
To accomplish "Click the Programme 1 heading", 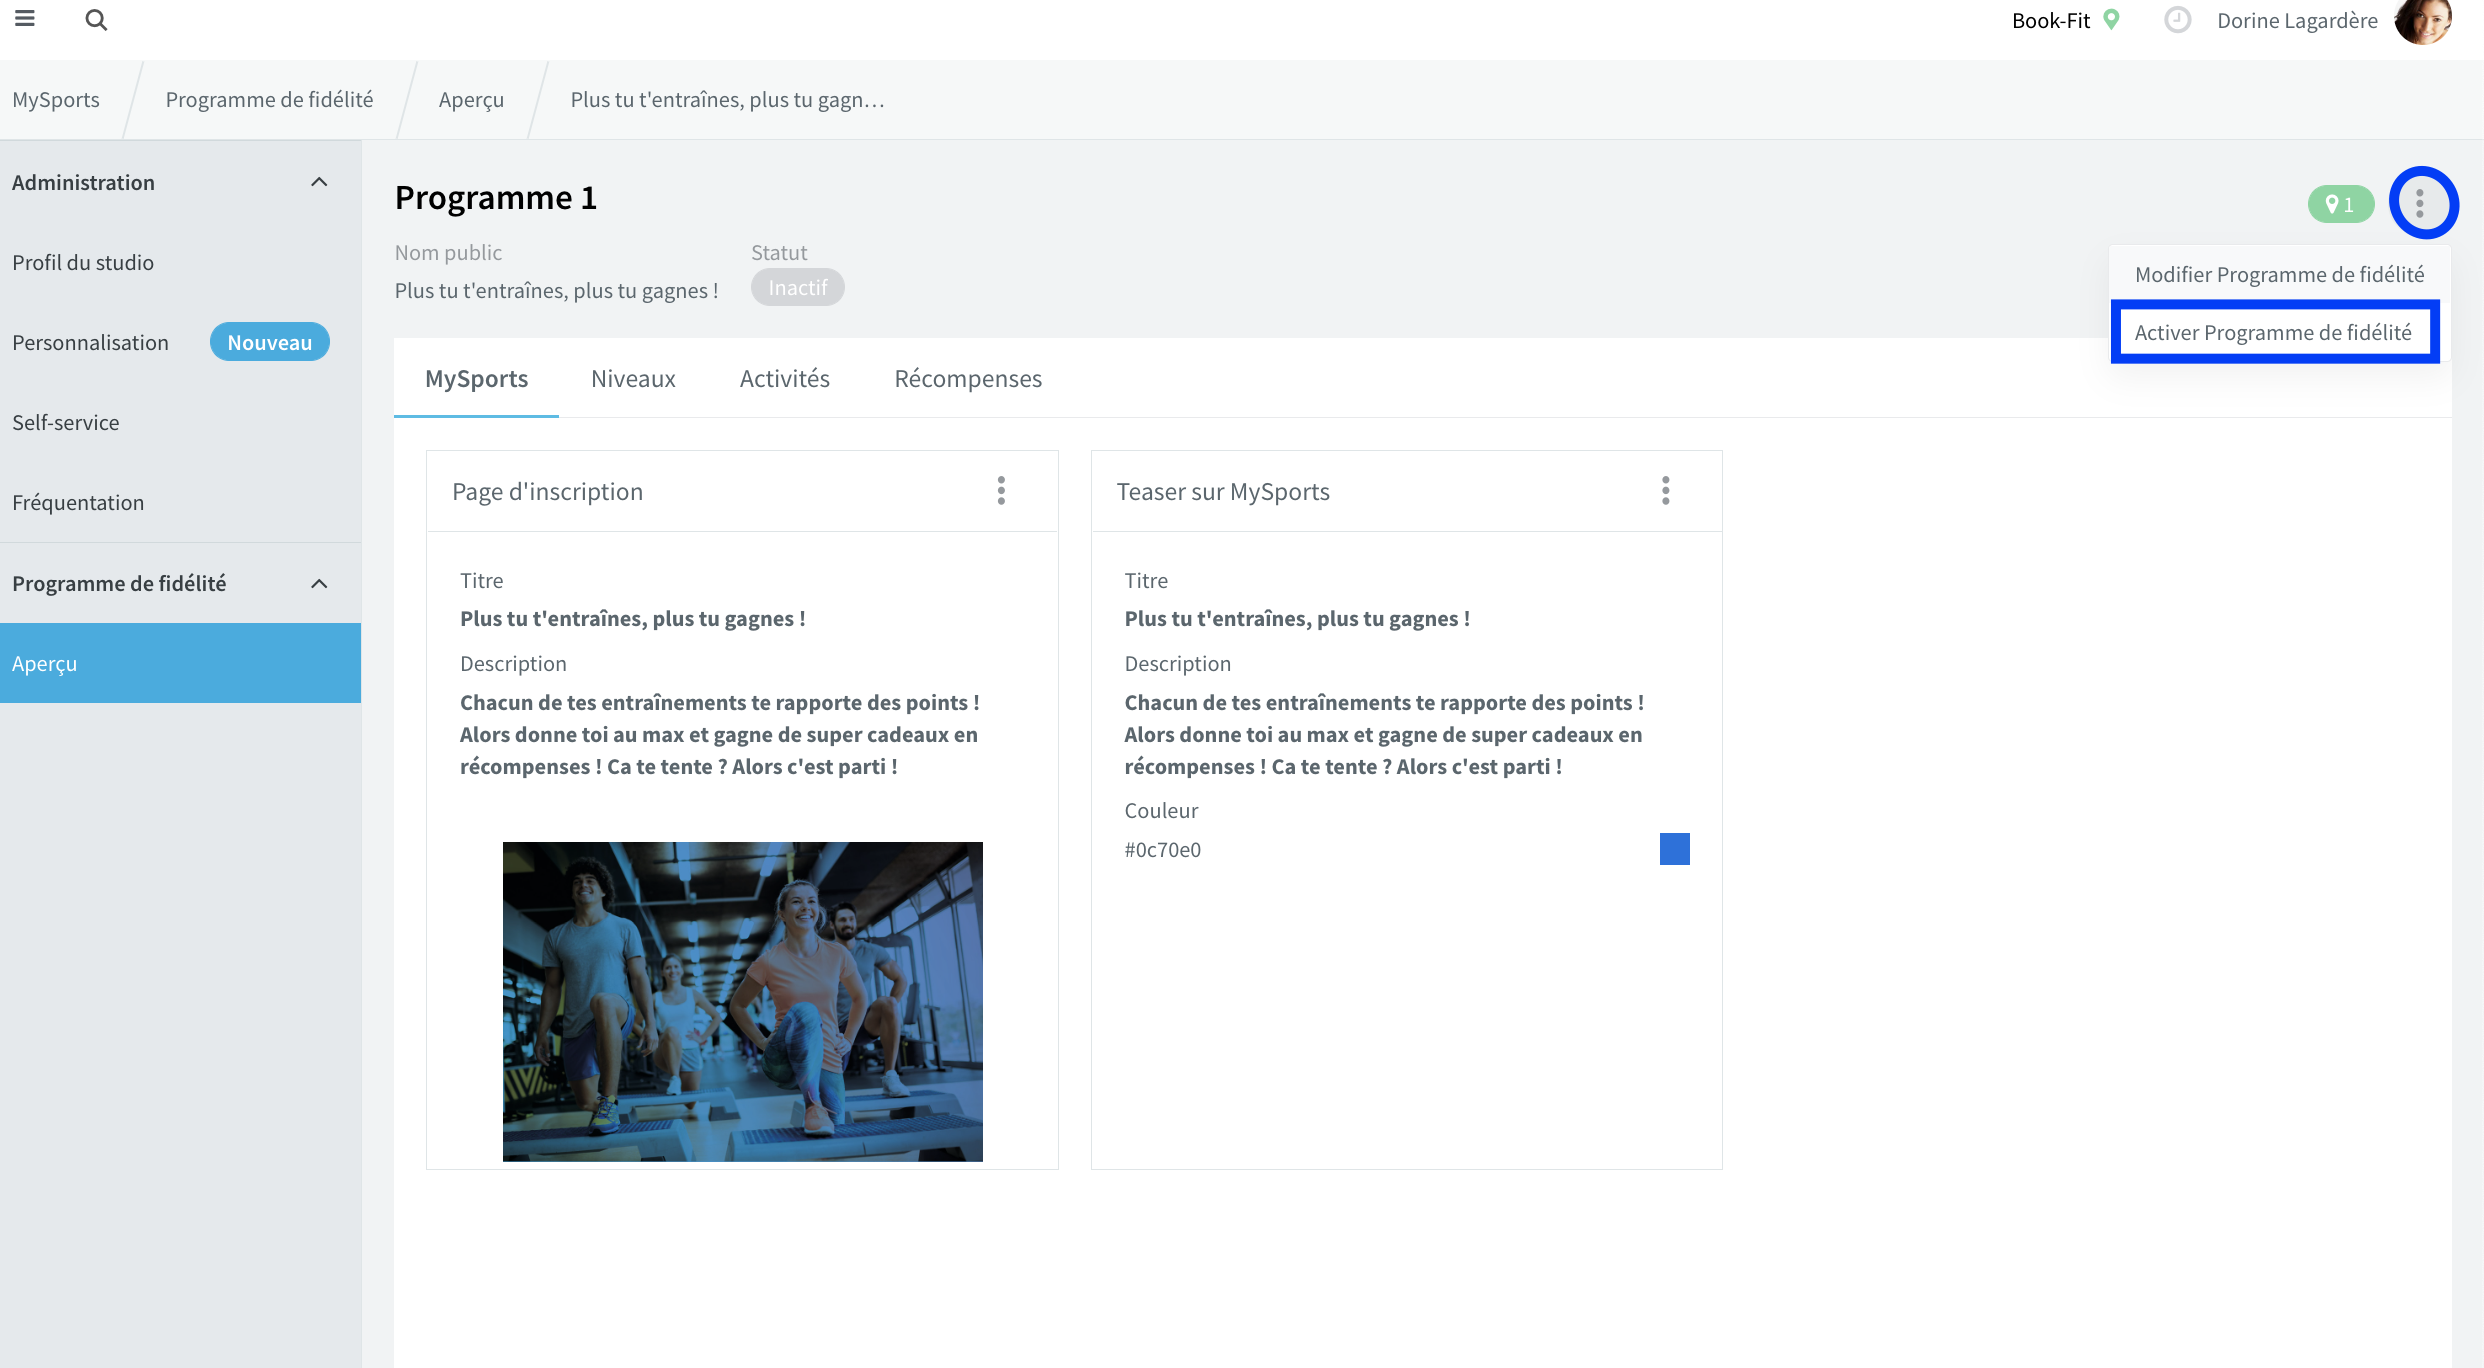I will click(496, 197).
